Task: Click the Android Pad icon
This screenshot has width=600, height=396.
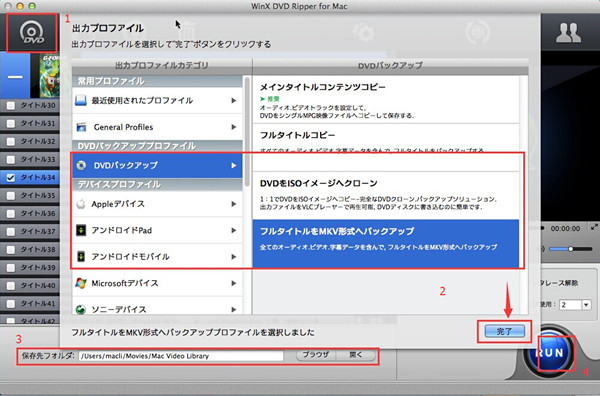Action: [x=81, y=230]
